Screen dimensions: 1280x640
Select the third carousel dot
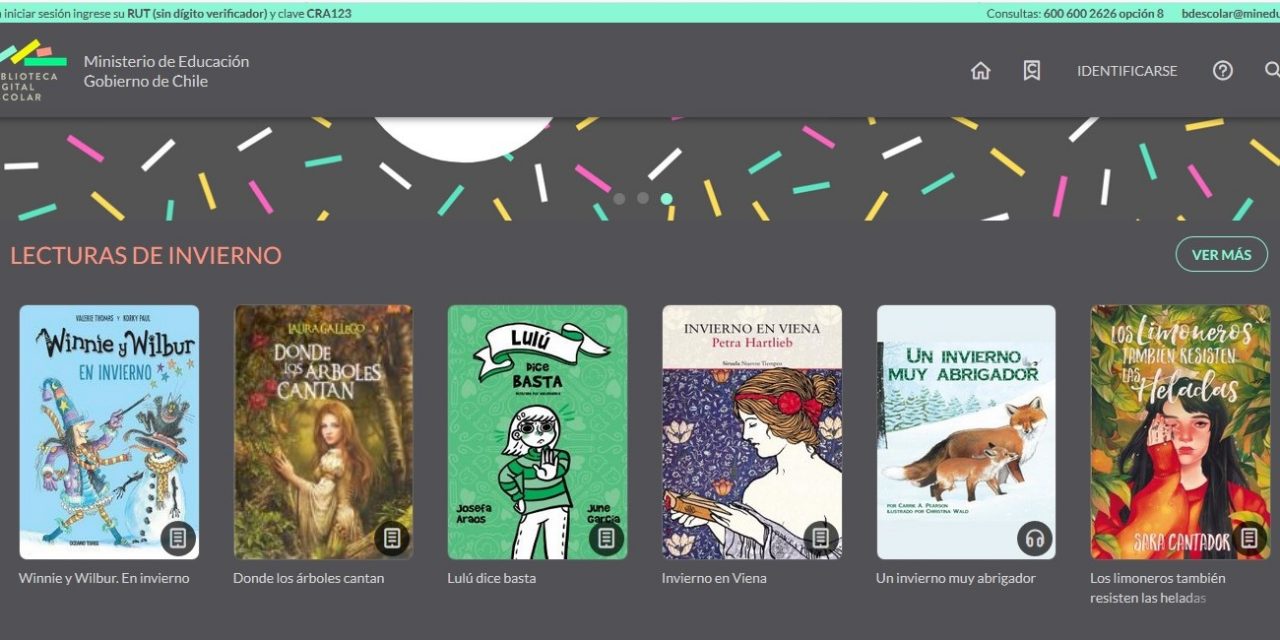(667, 198)
